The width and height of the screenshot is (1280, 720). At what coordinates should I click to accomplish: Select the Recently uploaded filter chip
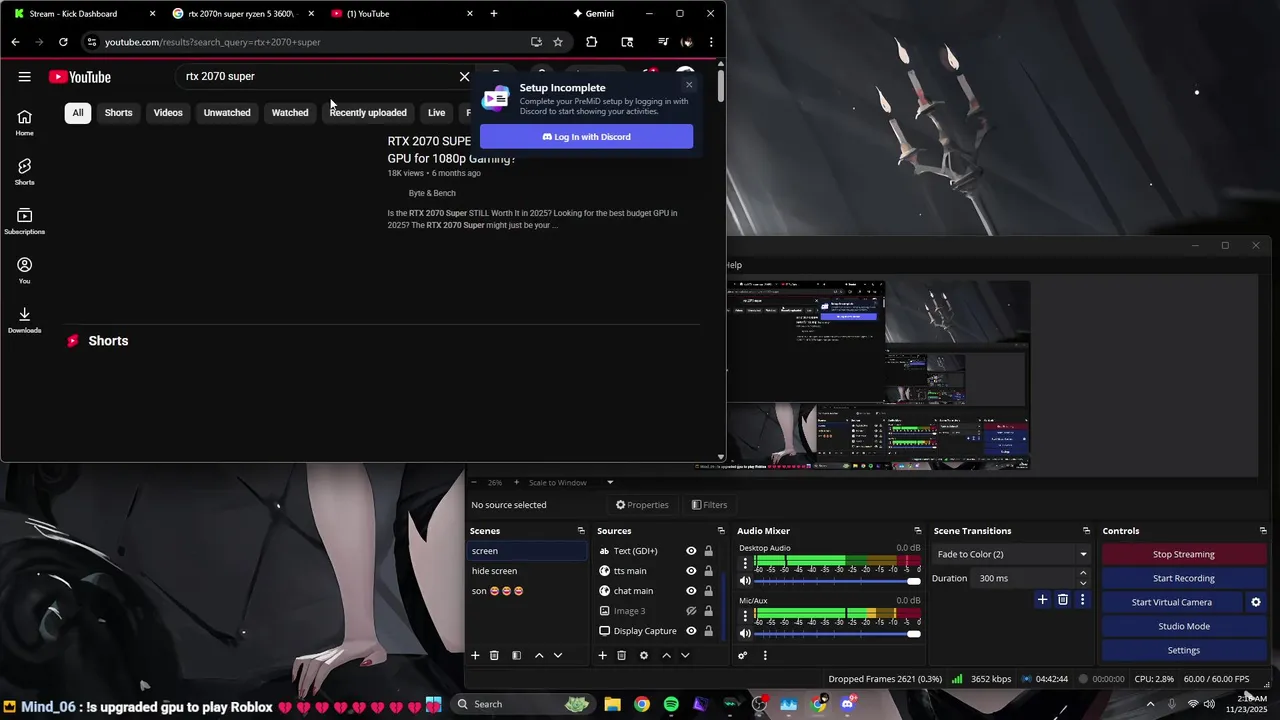(x=368, y=113)
